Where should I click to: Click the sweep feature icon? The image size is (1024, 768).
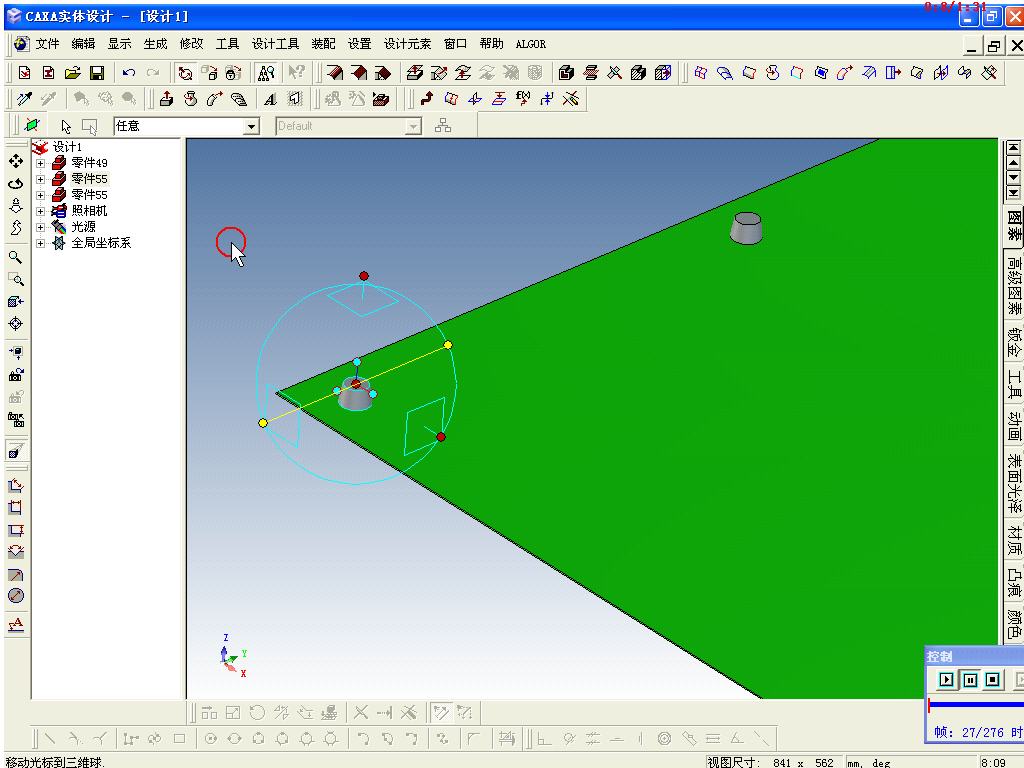pyautogui.click(x=215, y=99)
